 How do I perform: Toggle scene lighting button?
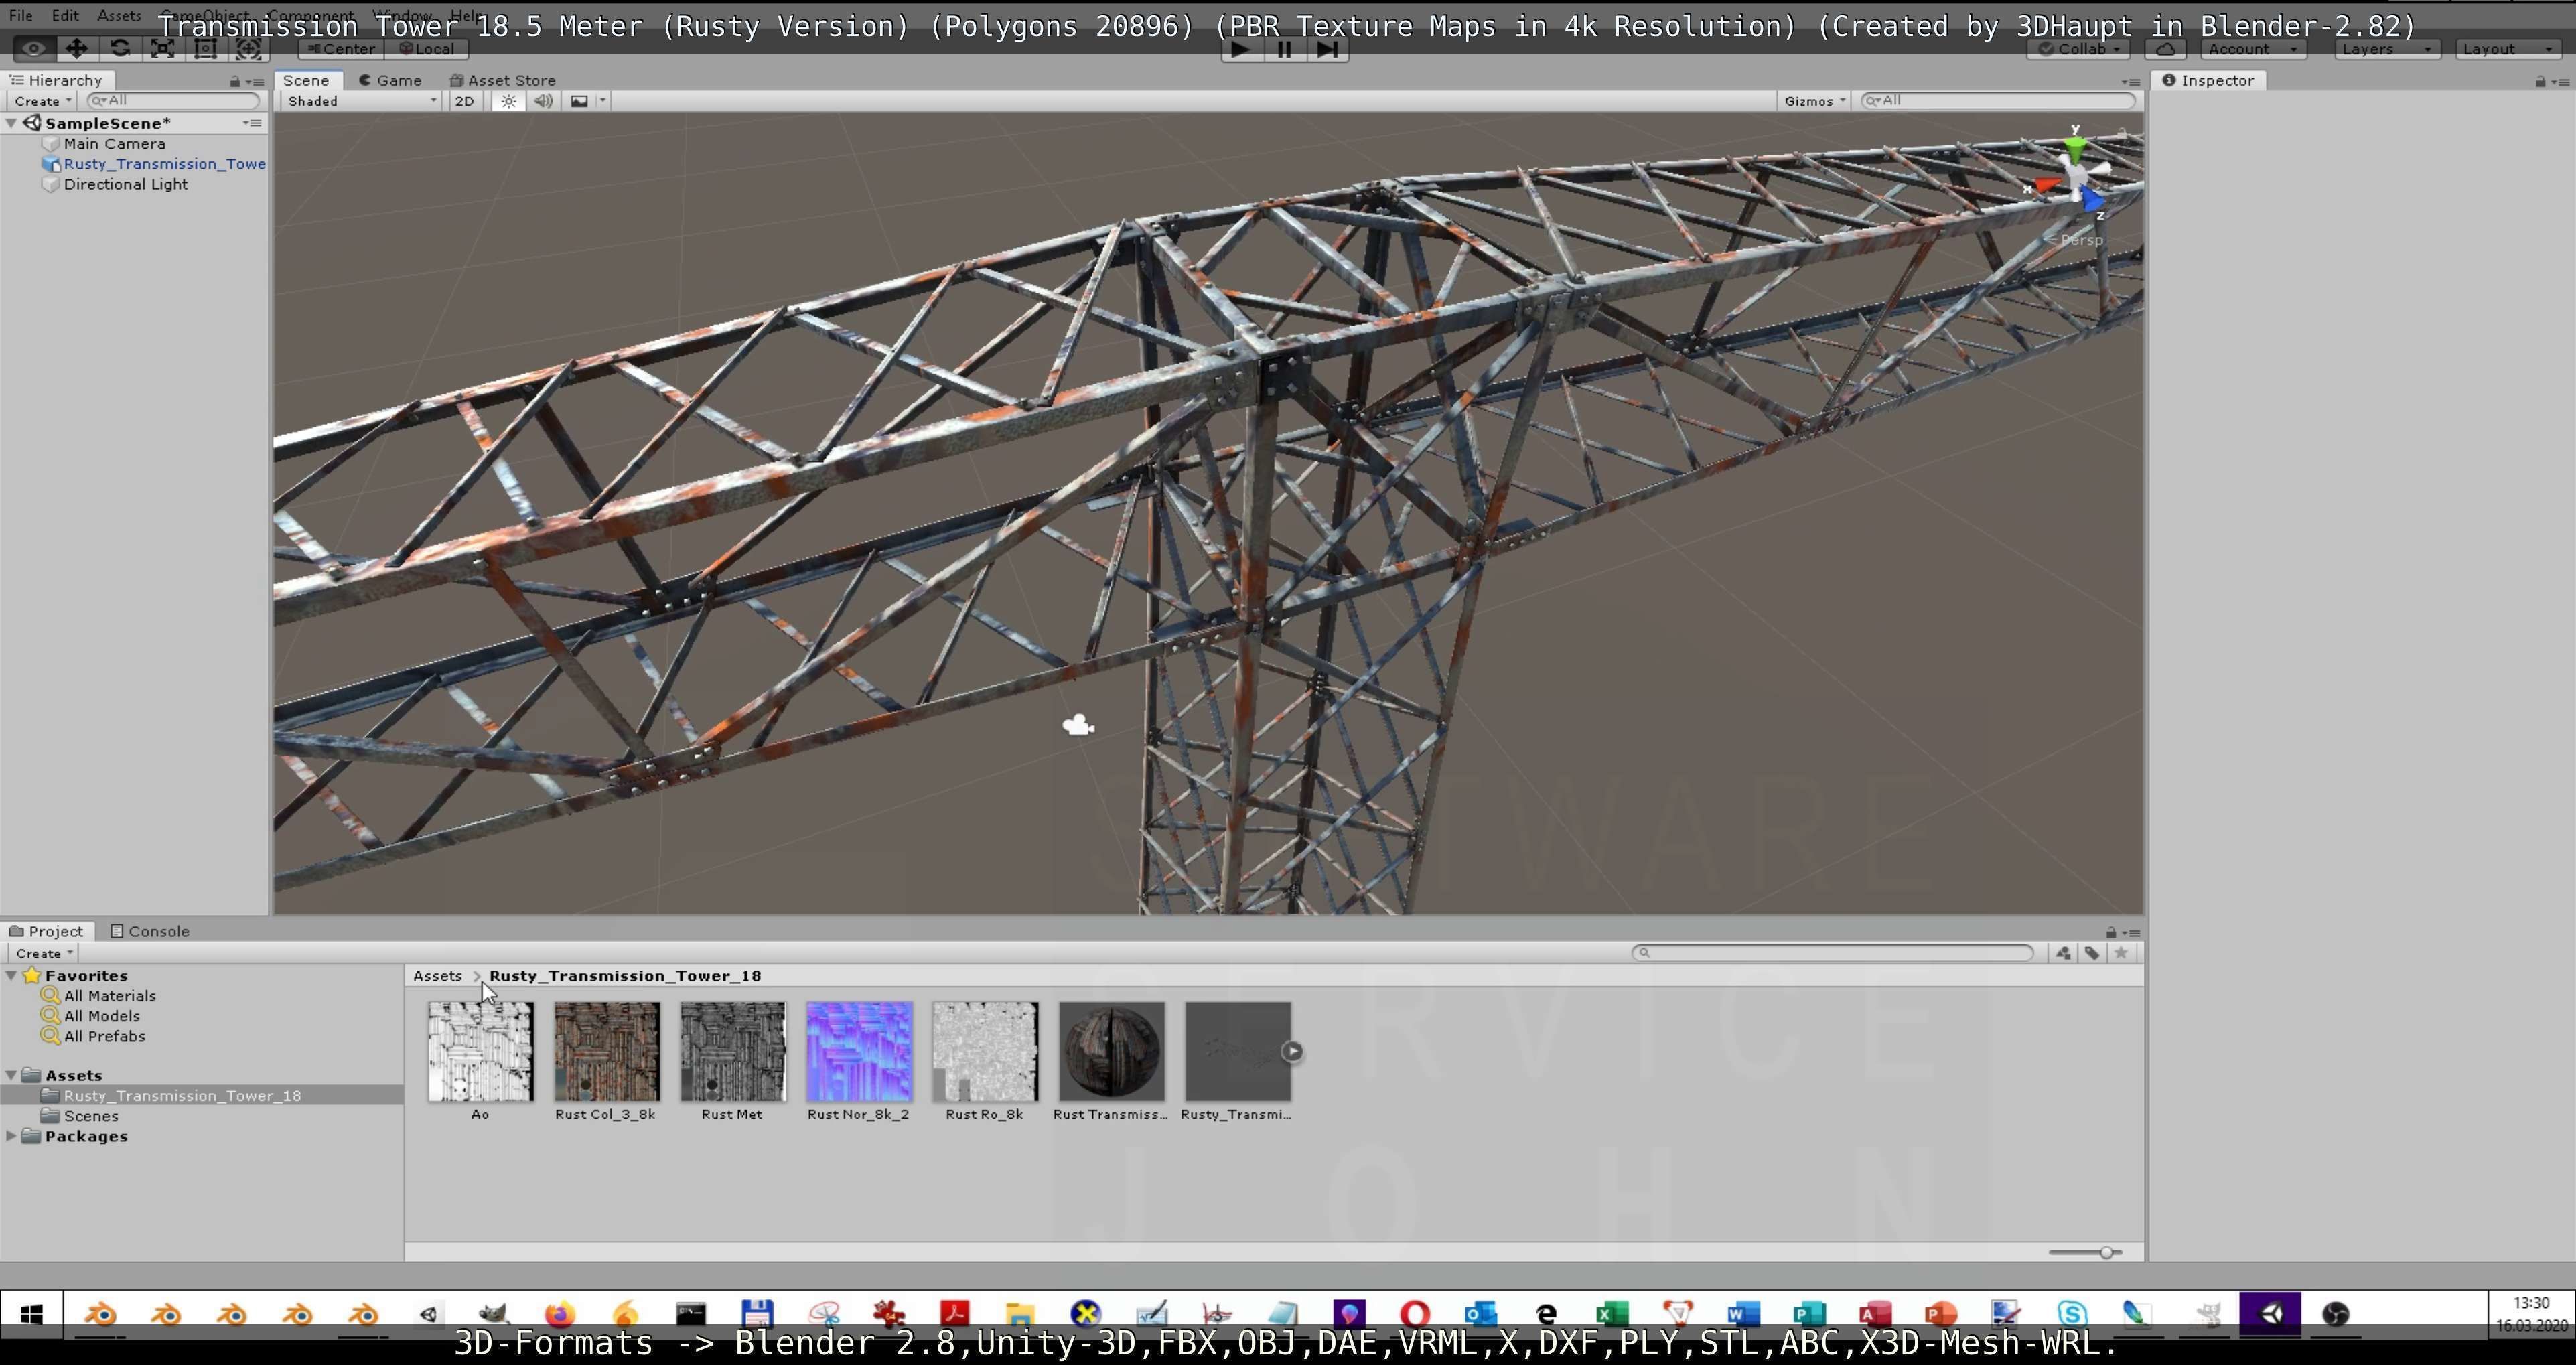(x=509, y=101)
